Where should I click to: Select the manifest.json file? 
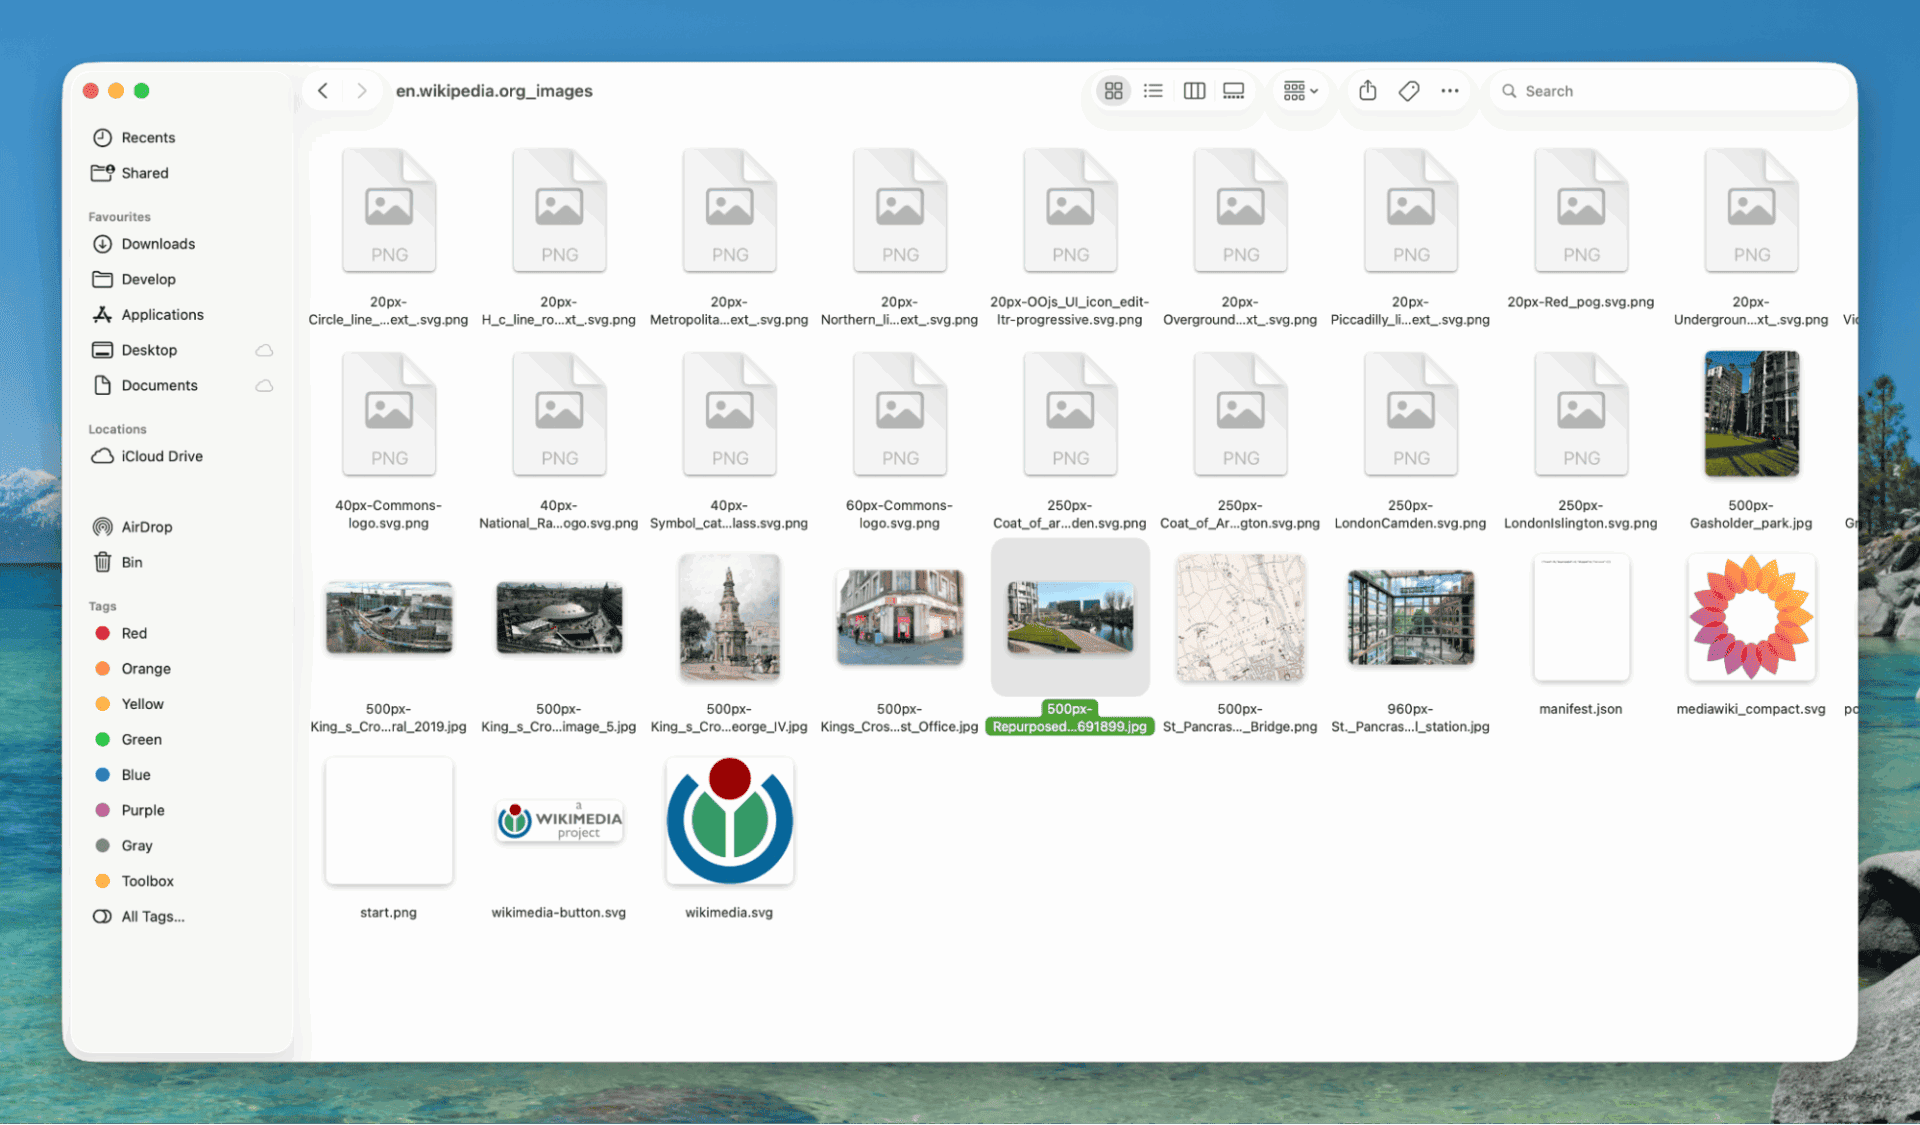(1581, 618)
